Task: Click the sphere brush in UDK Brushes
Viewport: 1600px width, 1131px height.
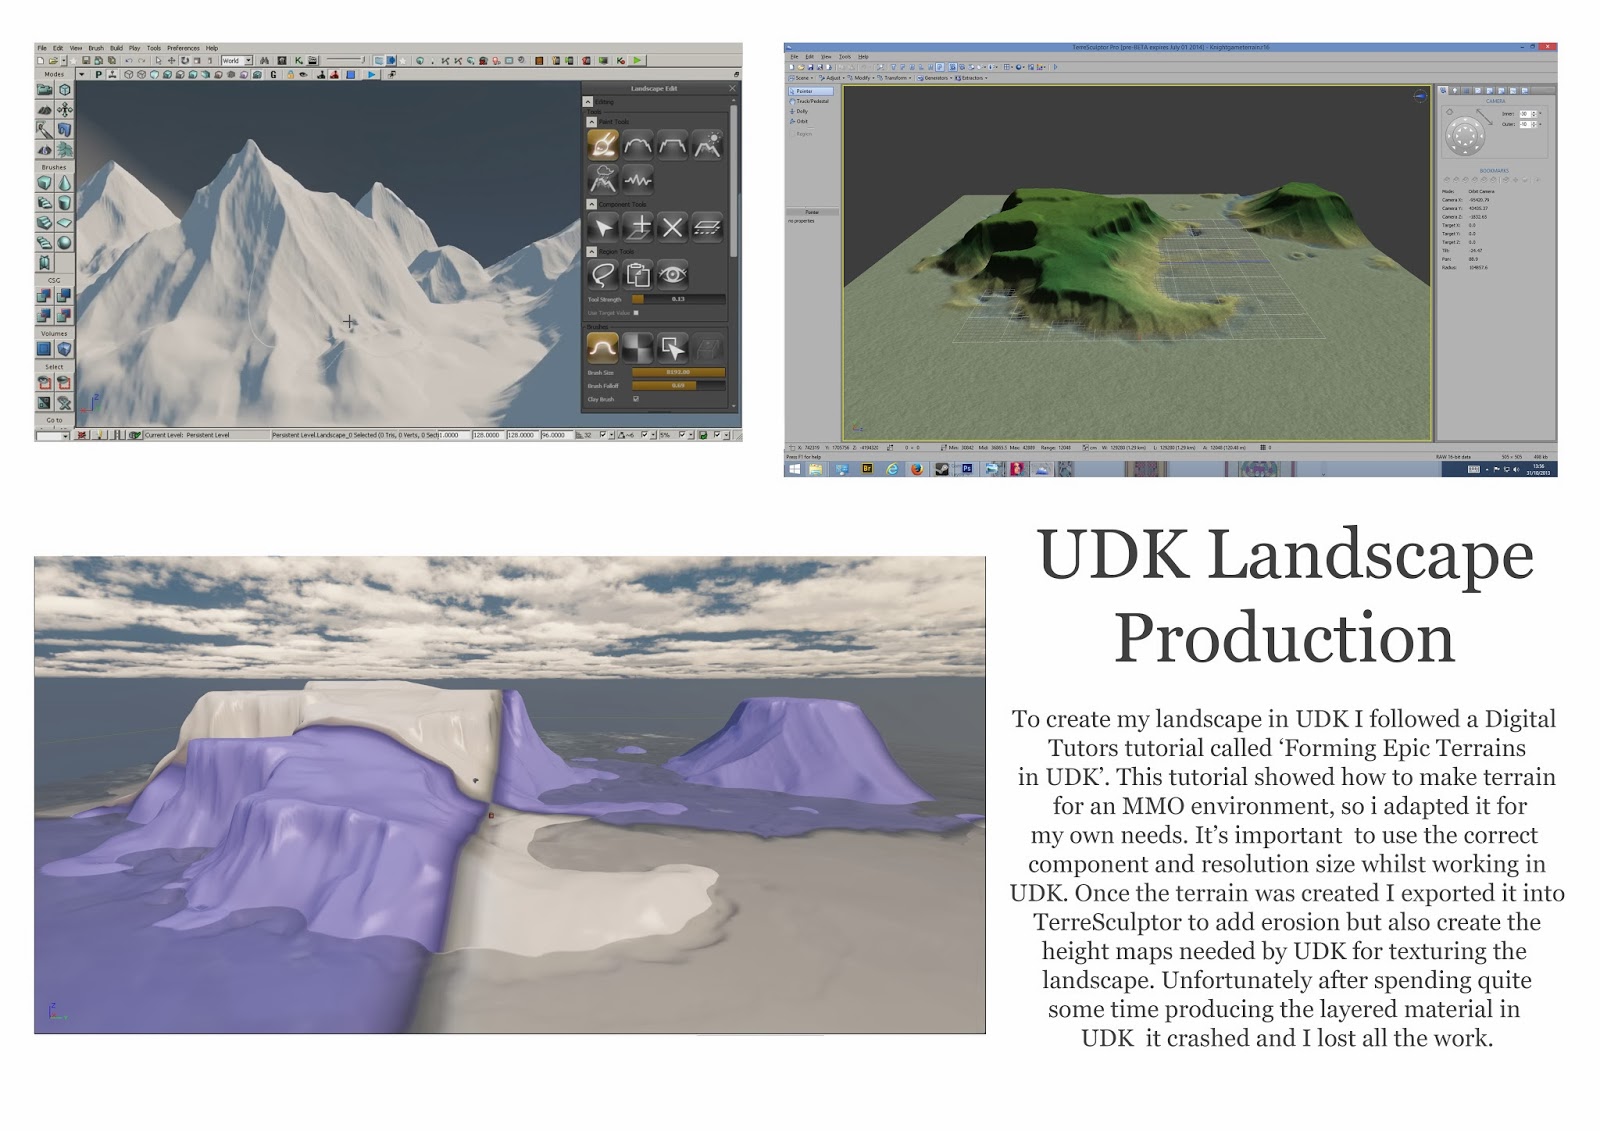Action: coord(64,242)
